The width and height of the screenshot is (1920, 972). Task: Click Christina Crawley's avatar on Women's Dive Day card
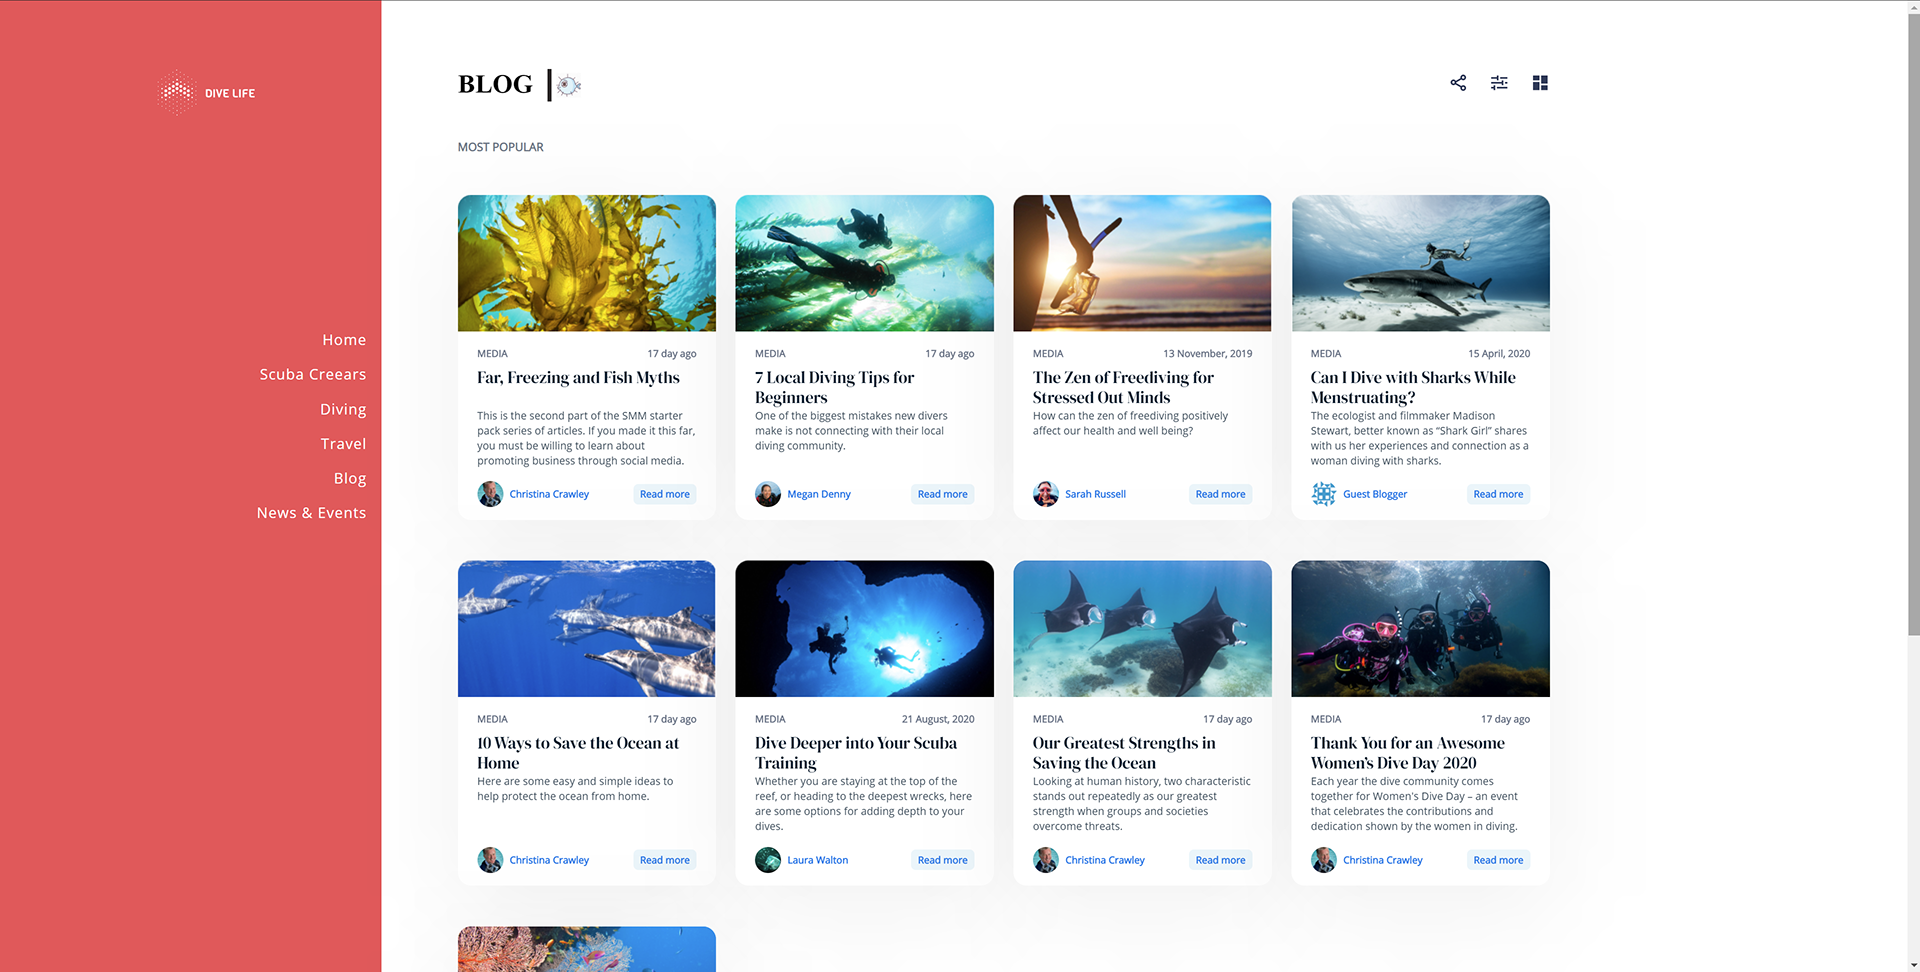(1324, 860)
